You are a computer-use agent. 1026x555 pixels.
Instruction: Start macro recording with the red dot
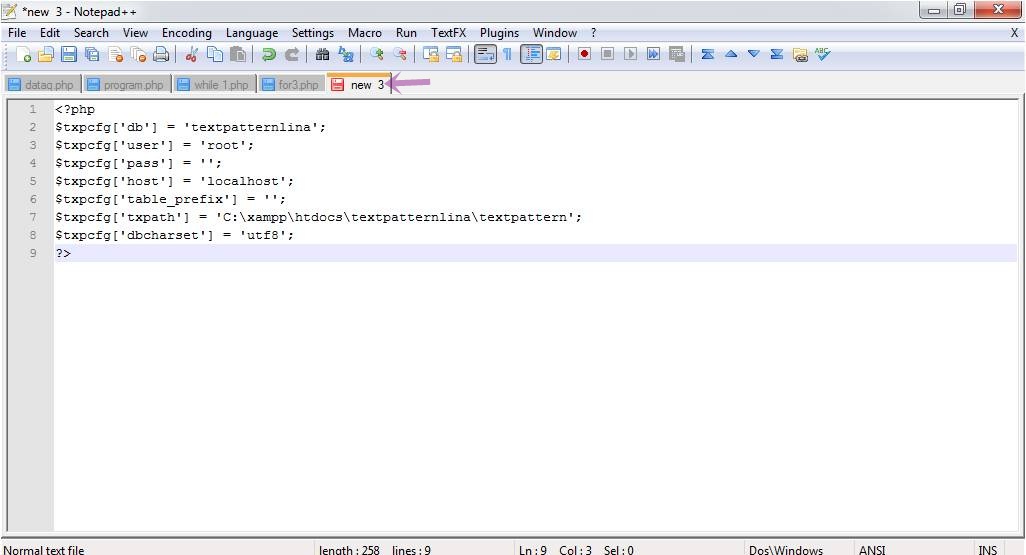[584, 55]
